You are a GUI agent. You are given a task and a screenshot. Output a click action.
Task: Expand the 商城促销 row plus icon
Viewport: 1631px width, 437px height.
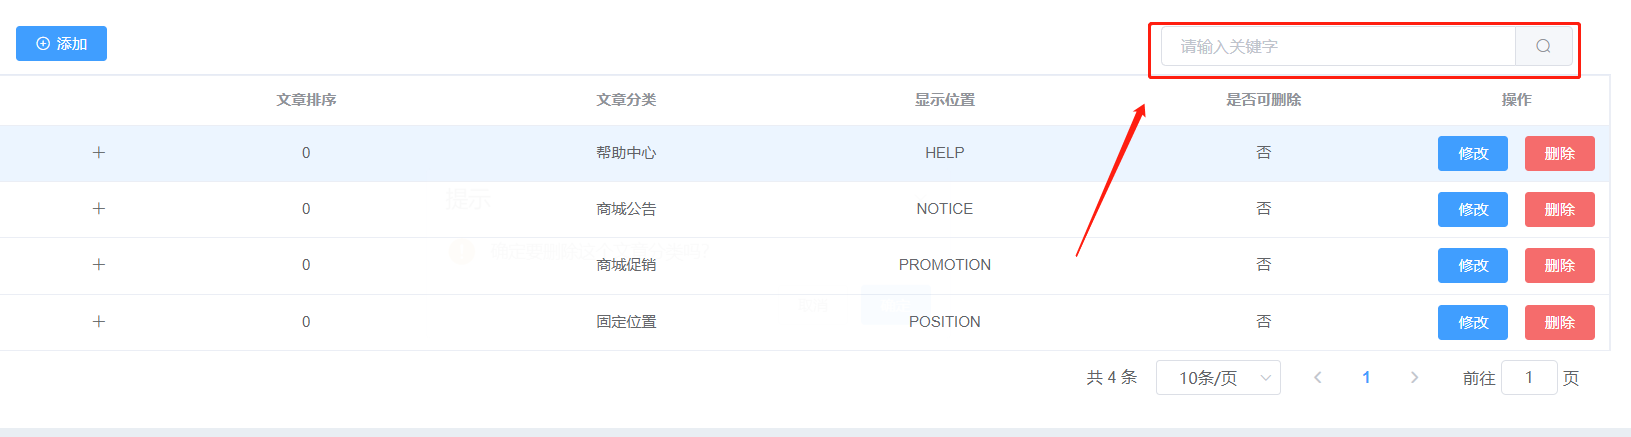(99, 265)
